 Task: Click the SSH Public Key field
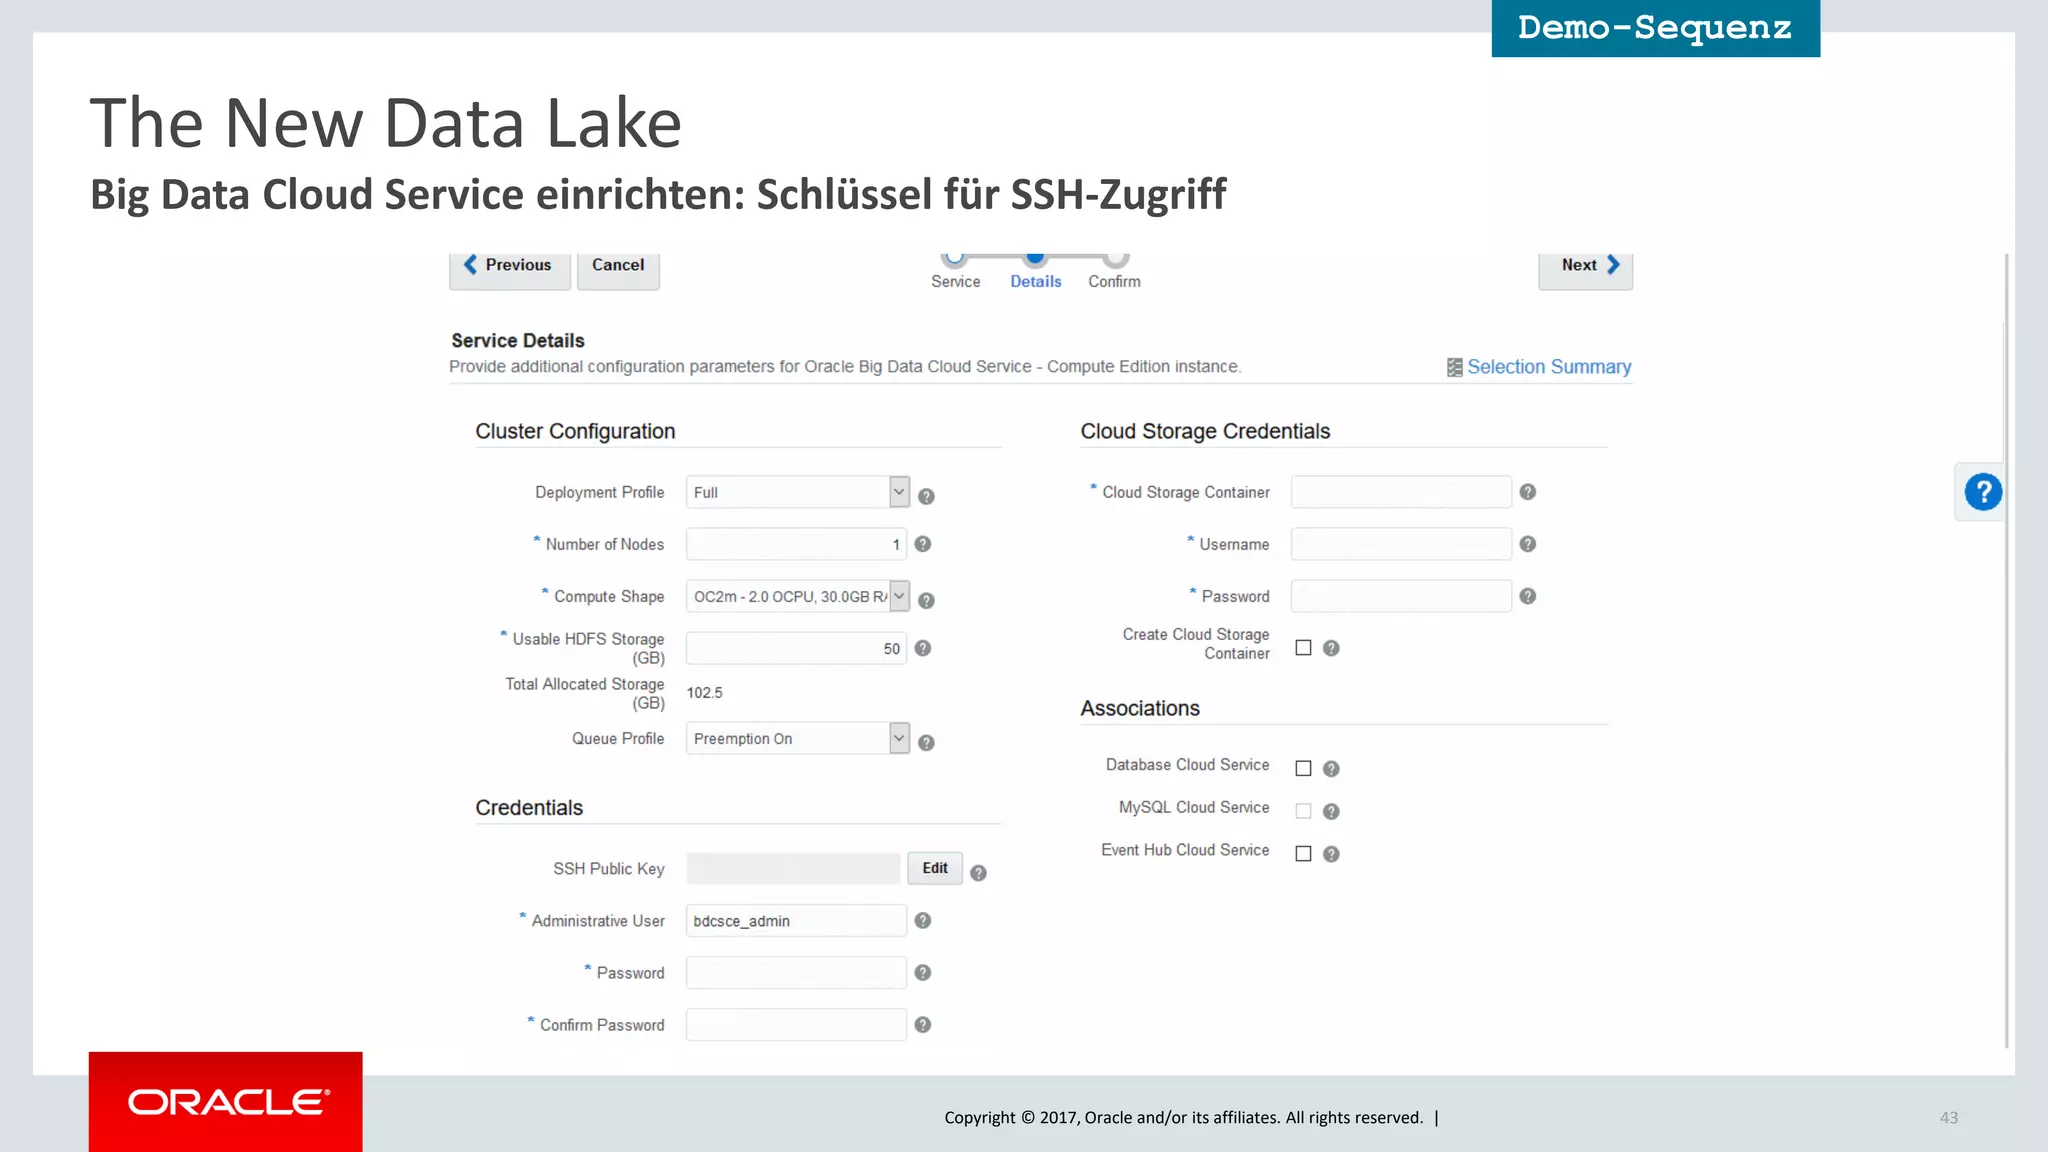793,868
